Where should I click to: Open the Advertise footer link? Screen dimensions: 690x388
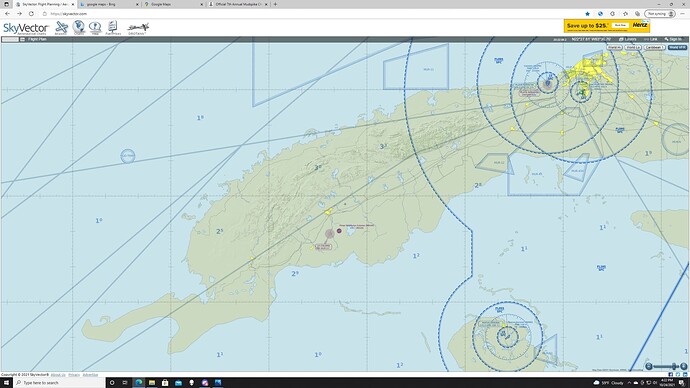click(x=90, y=375)
